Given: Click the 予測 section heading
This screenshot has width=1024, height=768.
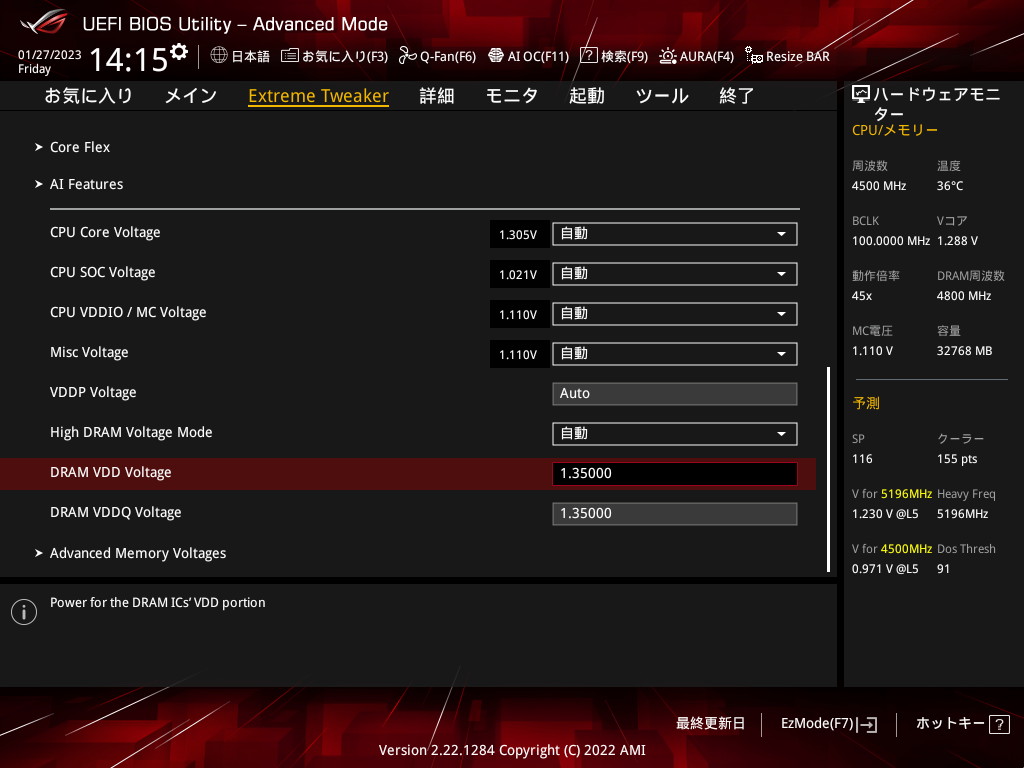Looking at the screenshot, I should click(x=866, y=403).
